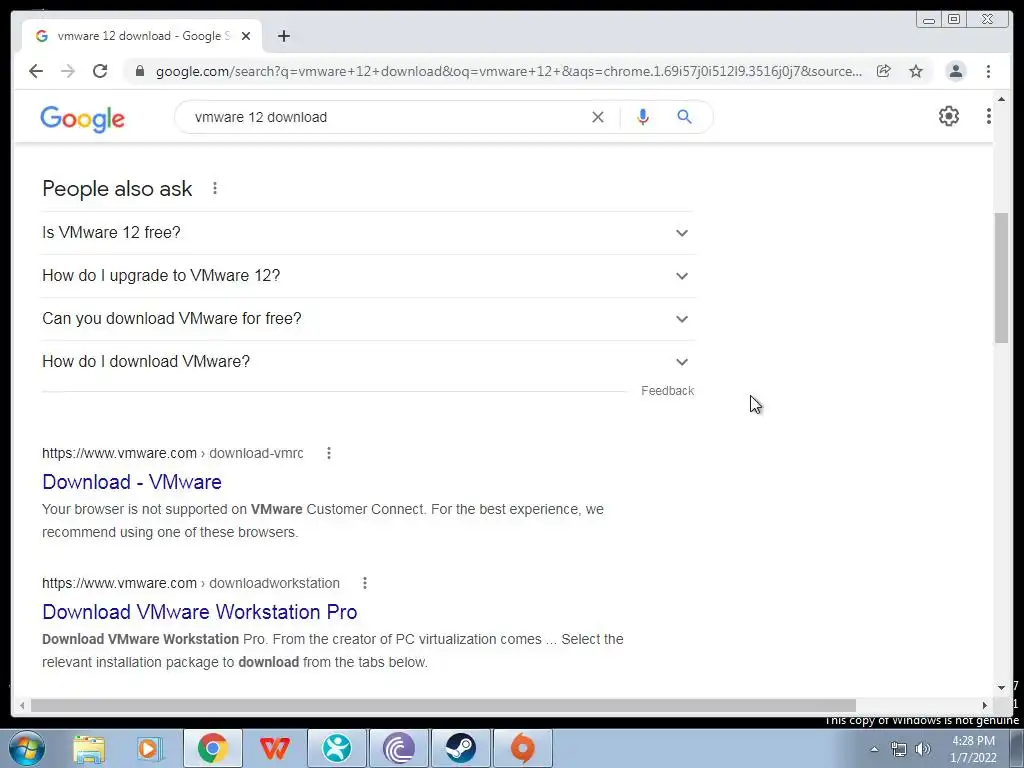Click the browser forward arrow

click(x=68, y=71)
